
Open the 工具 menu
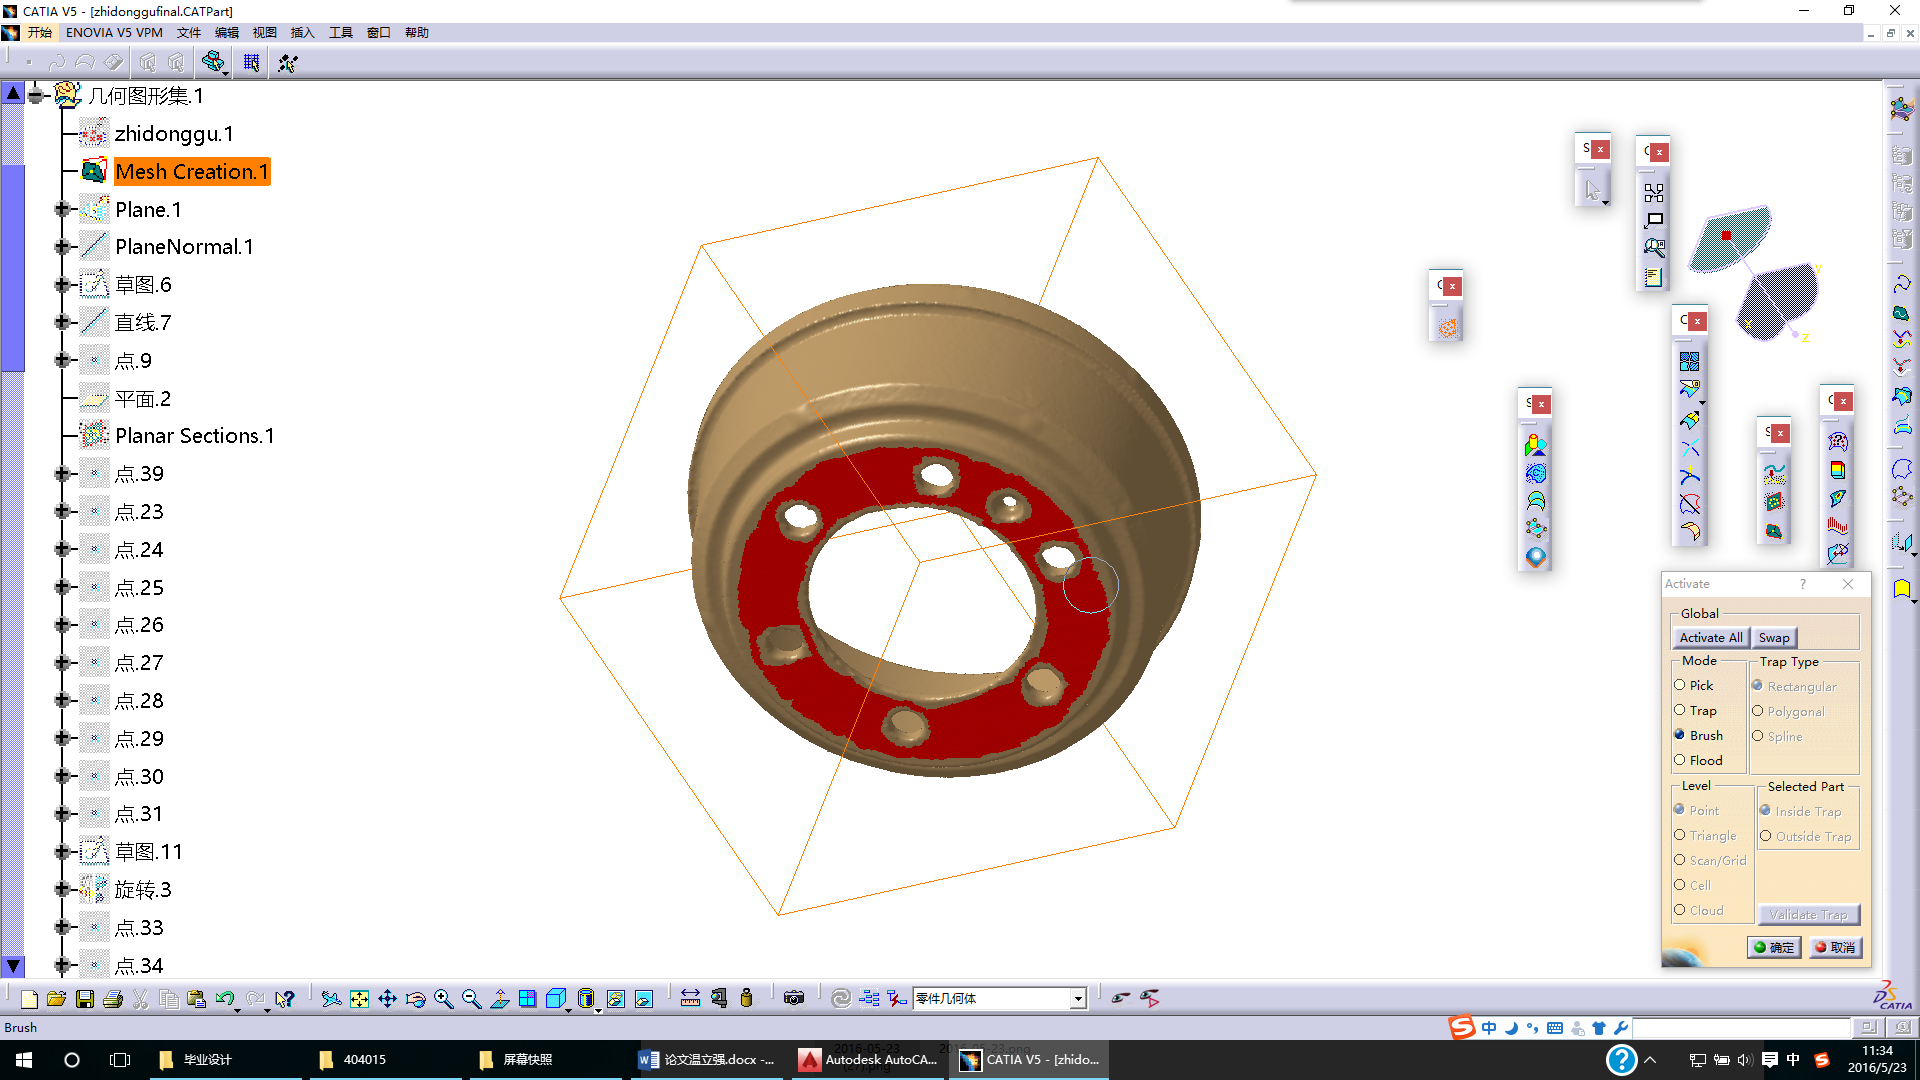coord(341,32)
